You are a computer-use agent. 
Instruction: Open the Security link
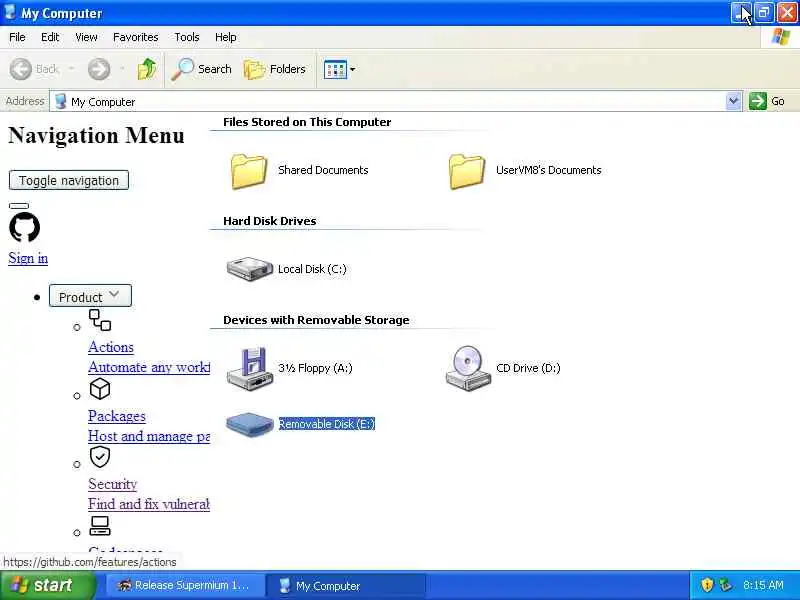(113, 484)
